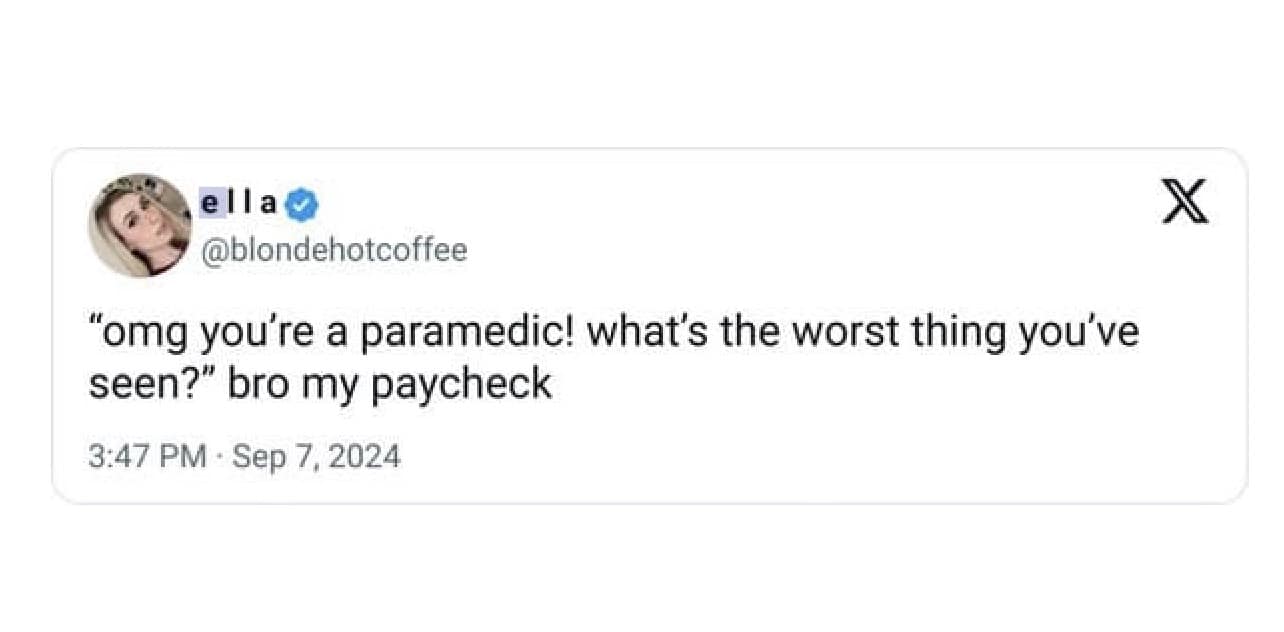The height and width of the screenshot is (632, 1284).
Task: Click the word worst in the tweet
Action: point(839,332)
